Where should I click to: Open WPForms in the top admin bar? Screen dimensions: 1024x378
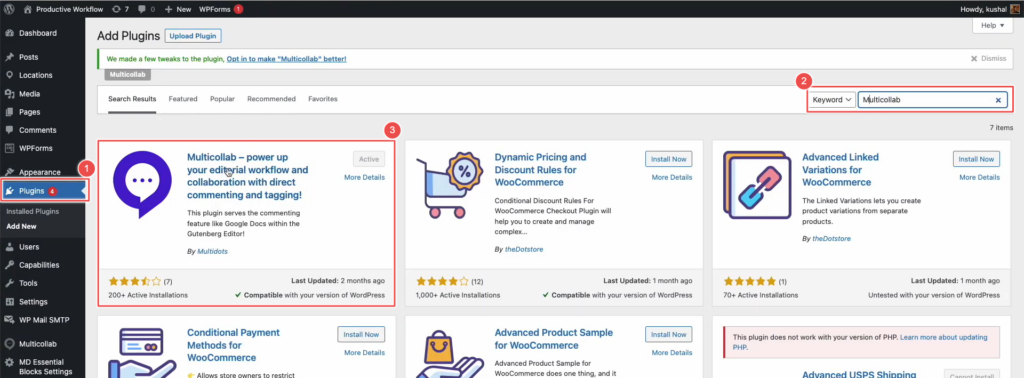point(215,9)
